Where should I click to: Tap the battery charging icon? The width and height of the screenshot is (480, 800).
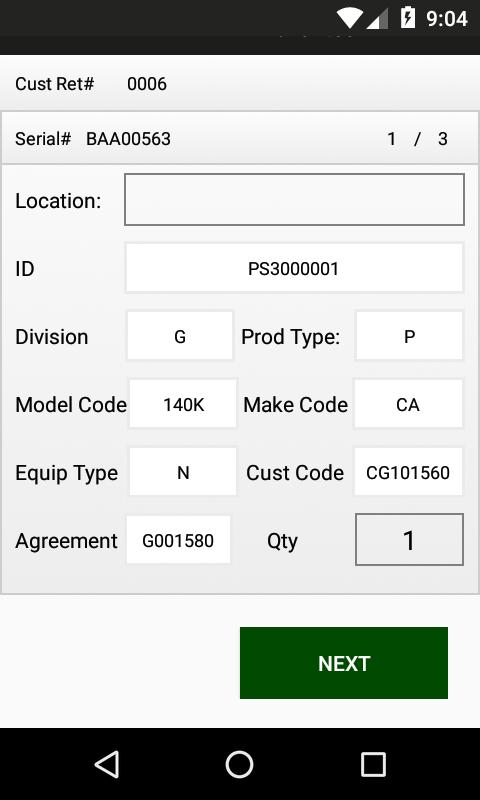[408, 17]
